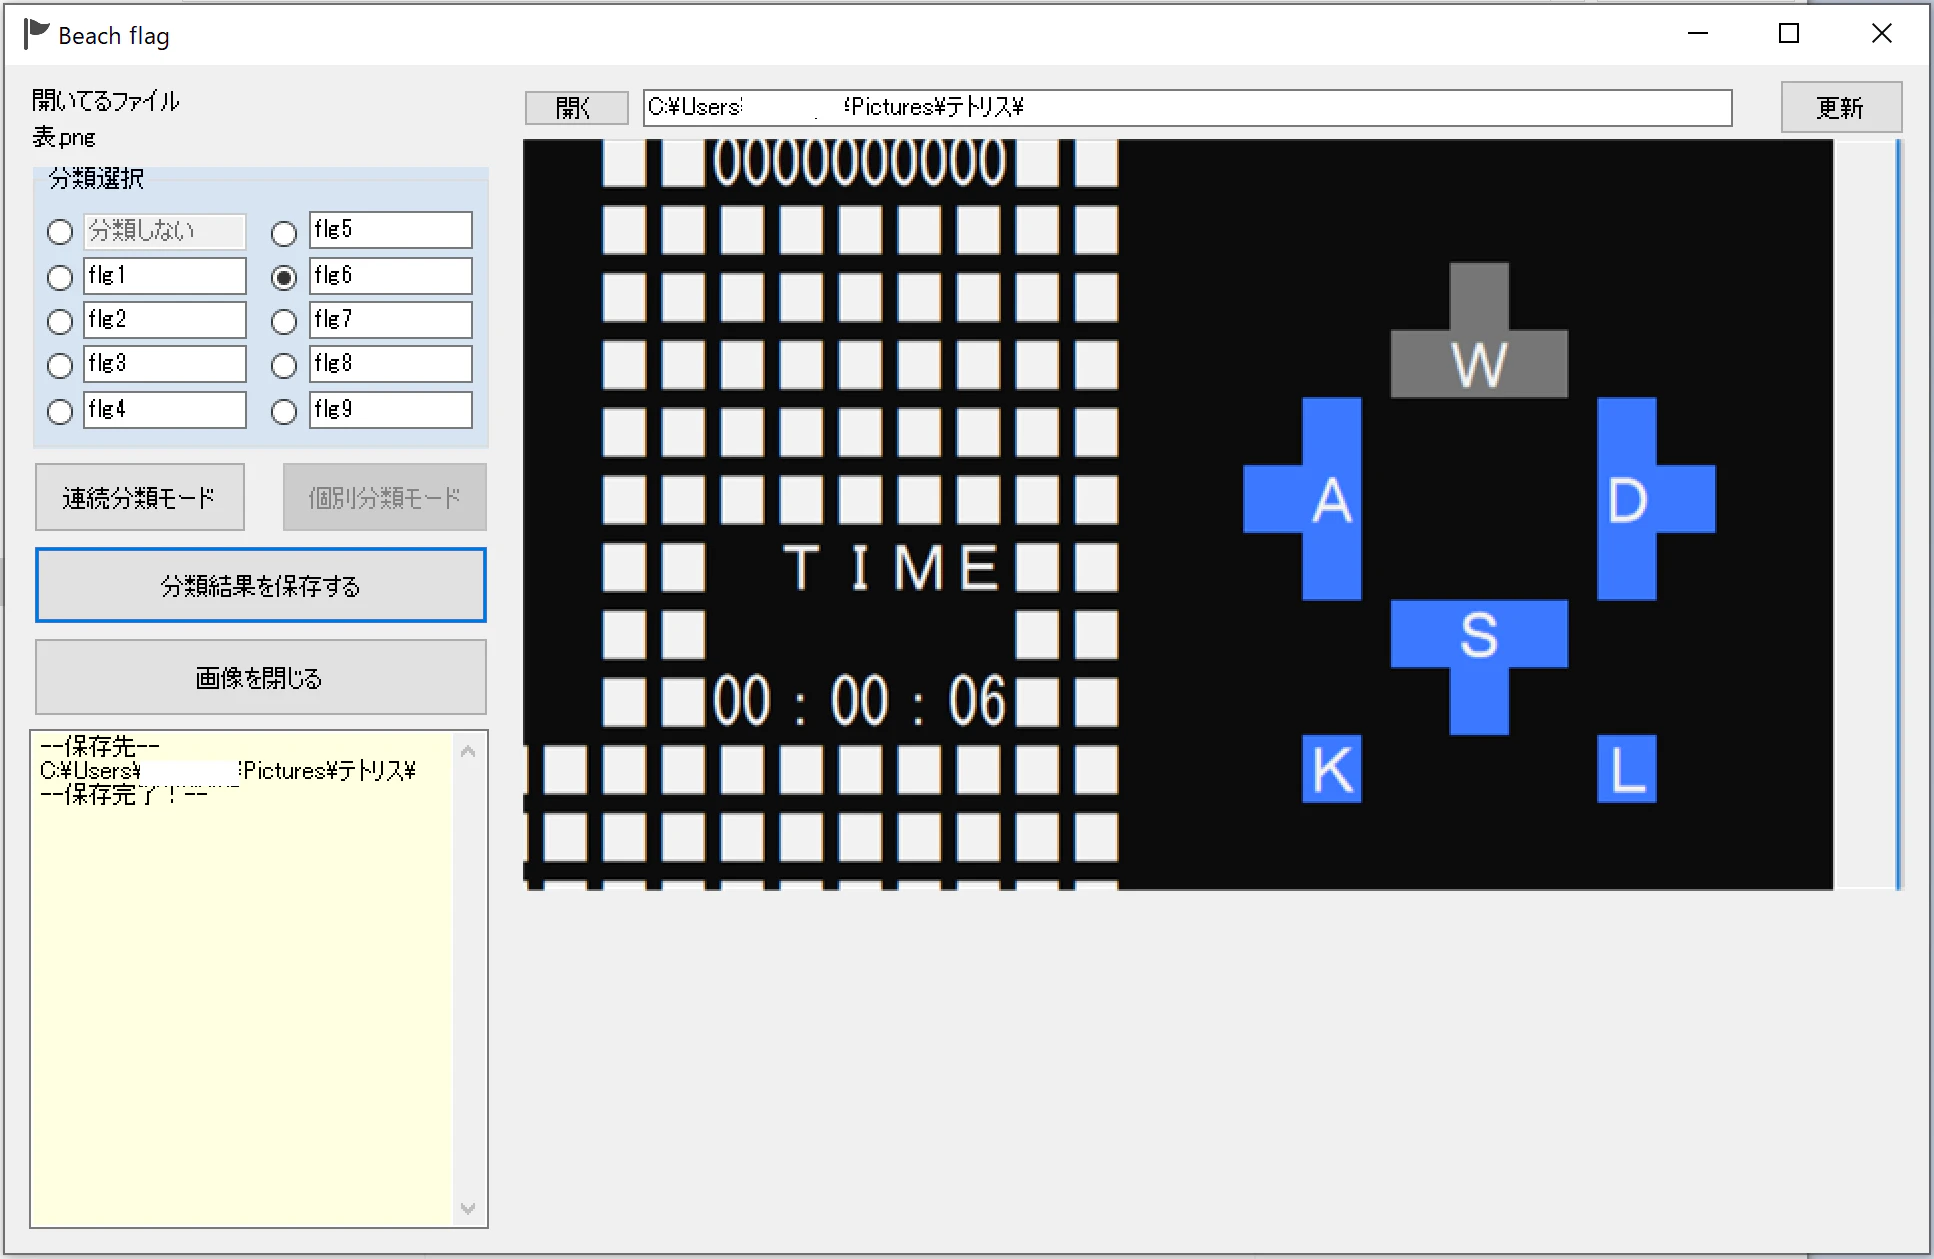1934x1259 pixels.
Task: Select the flg5 radio button
Action: 284,233
